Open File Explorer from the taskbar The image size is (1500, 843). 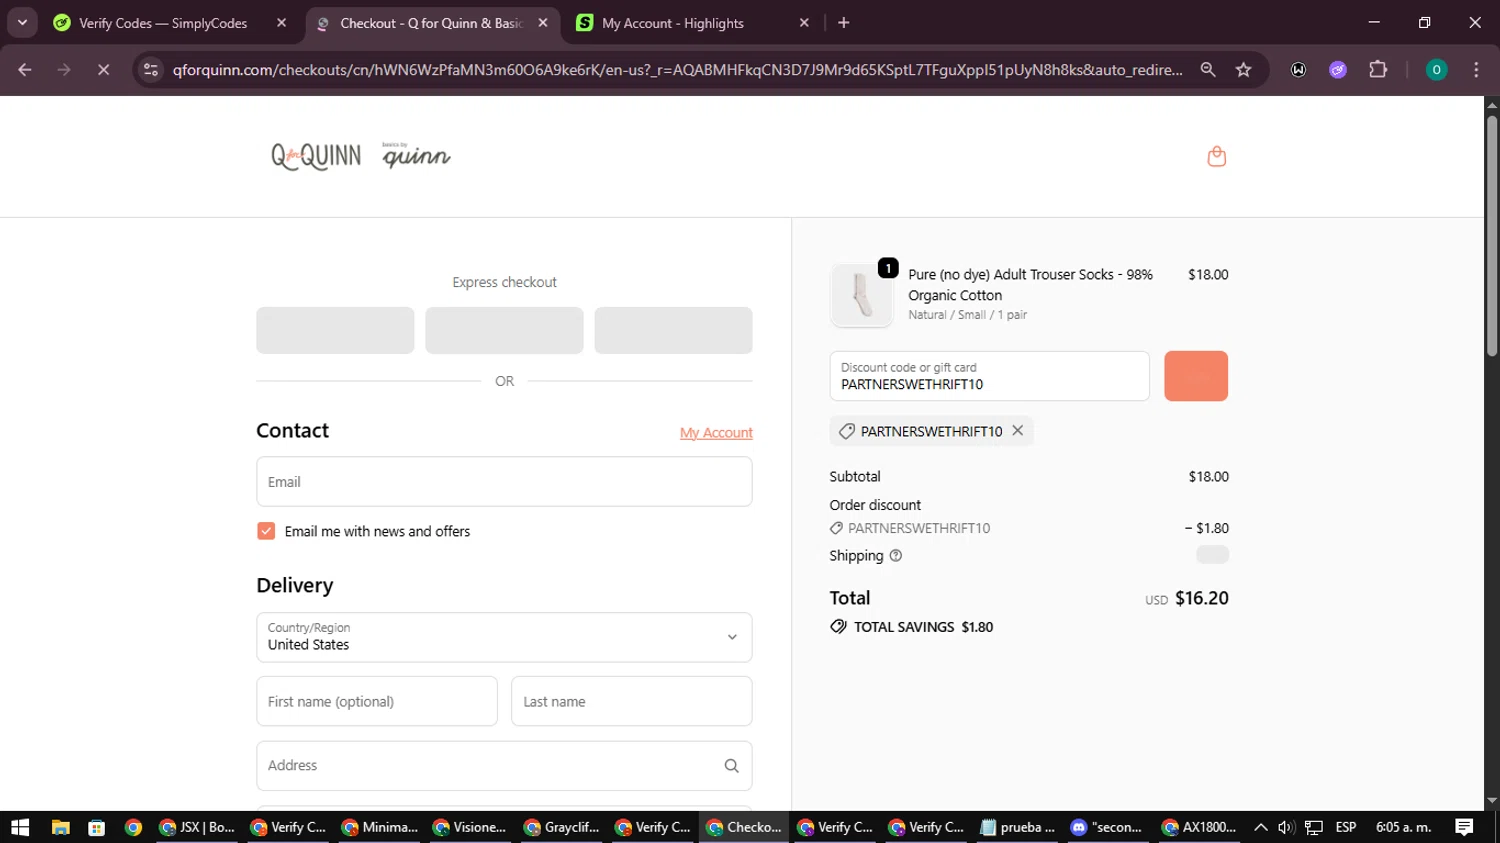click(60, 827)
